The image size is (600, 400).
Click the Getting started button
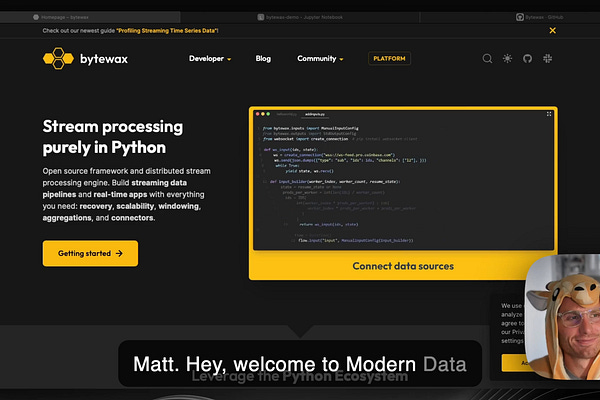90,253
